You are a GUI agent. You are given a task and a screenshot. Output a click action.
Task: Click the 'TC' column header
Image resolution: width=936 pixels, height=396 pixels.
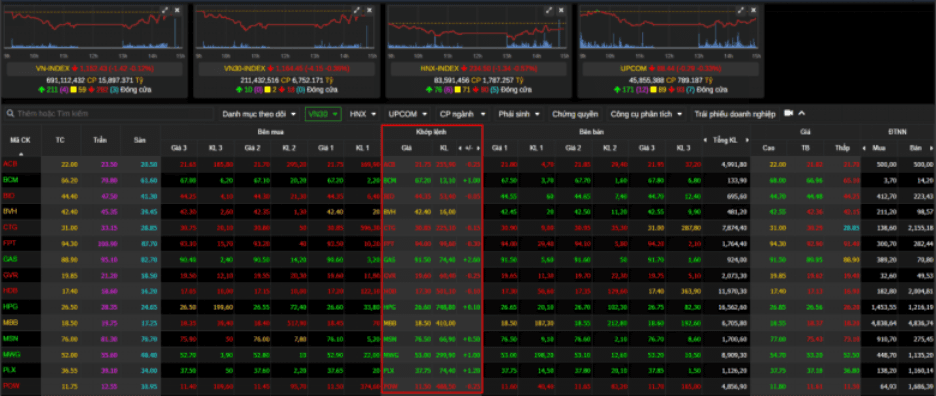60,140
